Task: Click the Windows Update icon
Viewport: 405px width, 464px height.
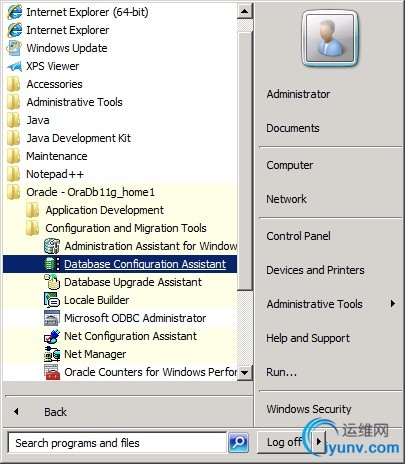Action: [x=14, y=48]
